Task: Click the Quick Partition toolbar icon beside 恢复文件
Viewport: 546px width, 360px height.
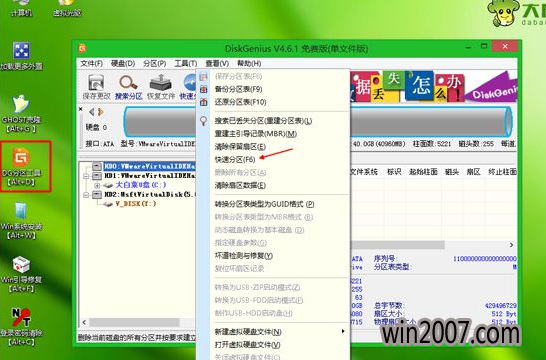Action: coord(188,87)
